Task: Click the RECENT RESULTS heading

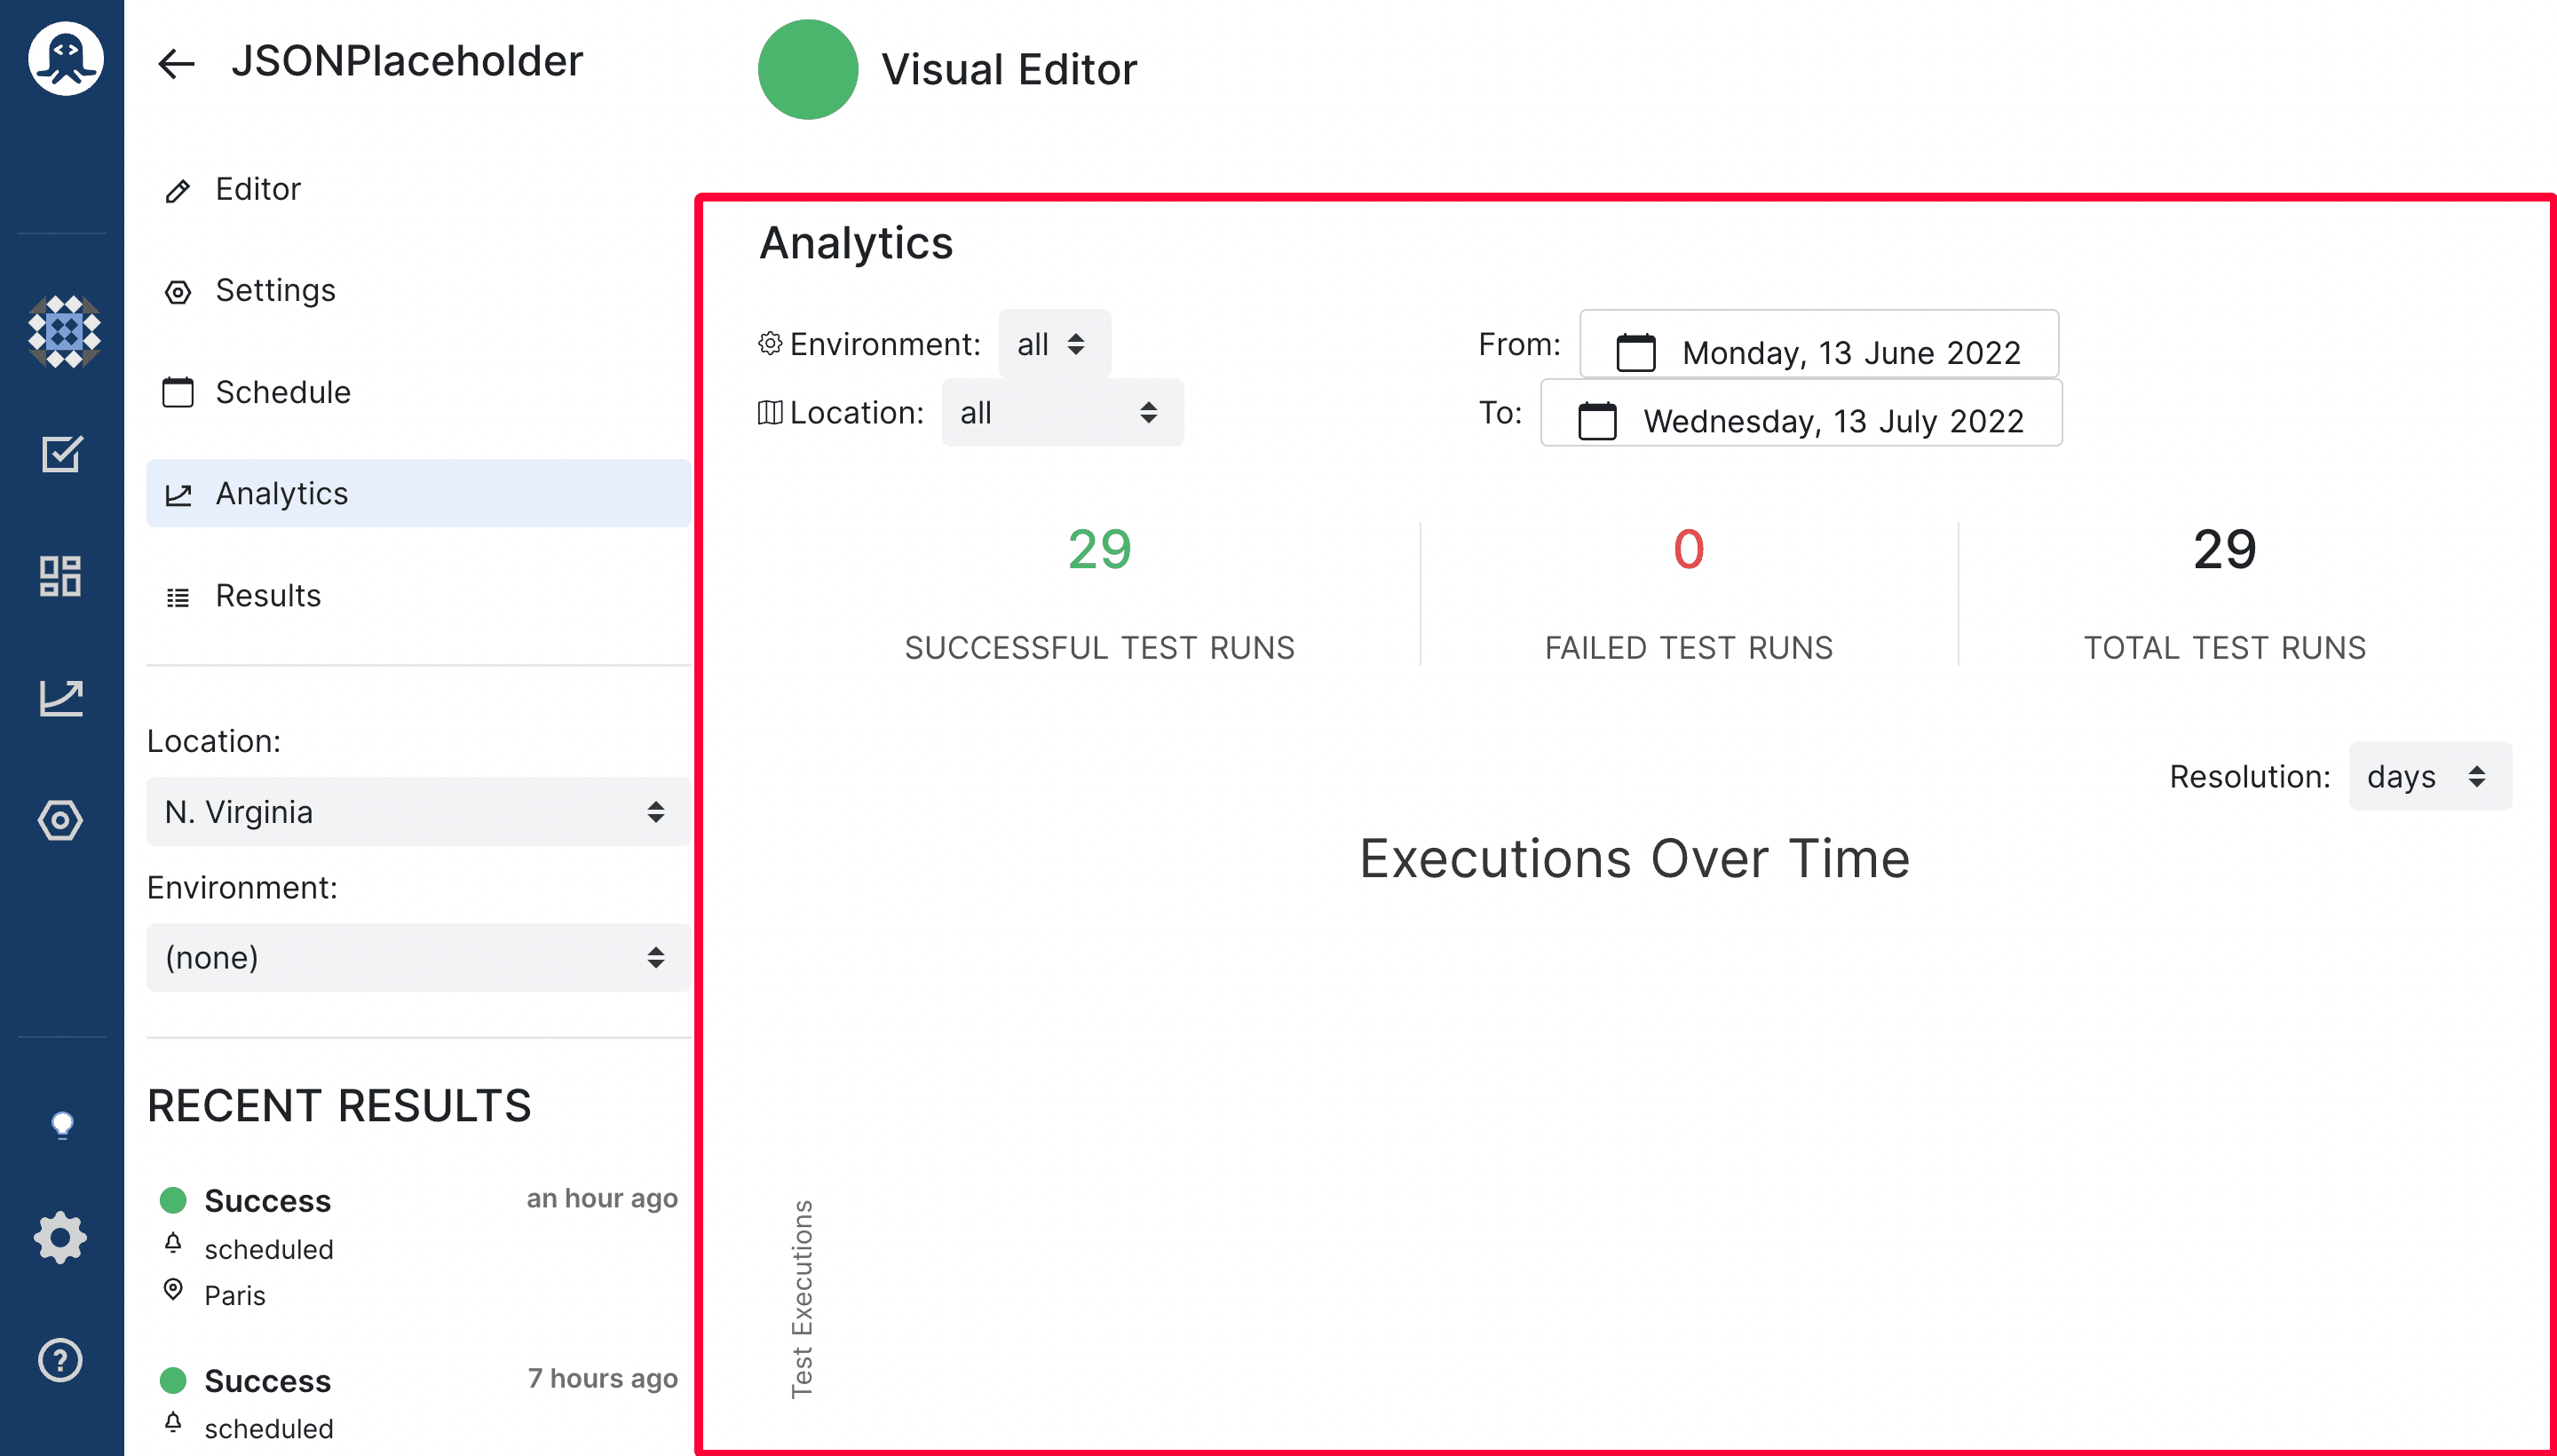Action: coord(339,1105)
